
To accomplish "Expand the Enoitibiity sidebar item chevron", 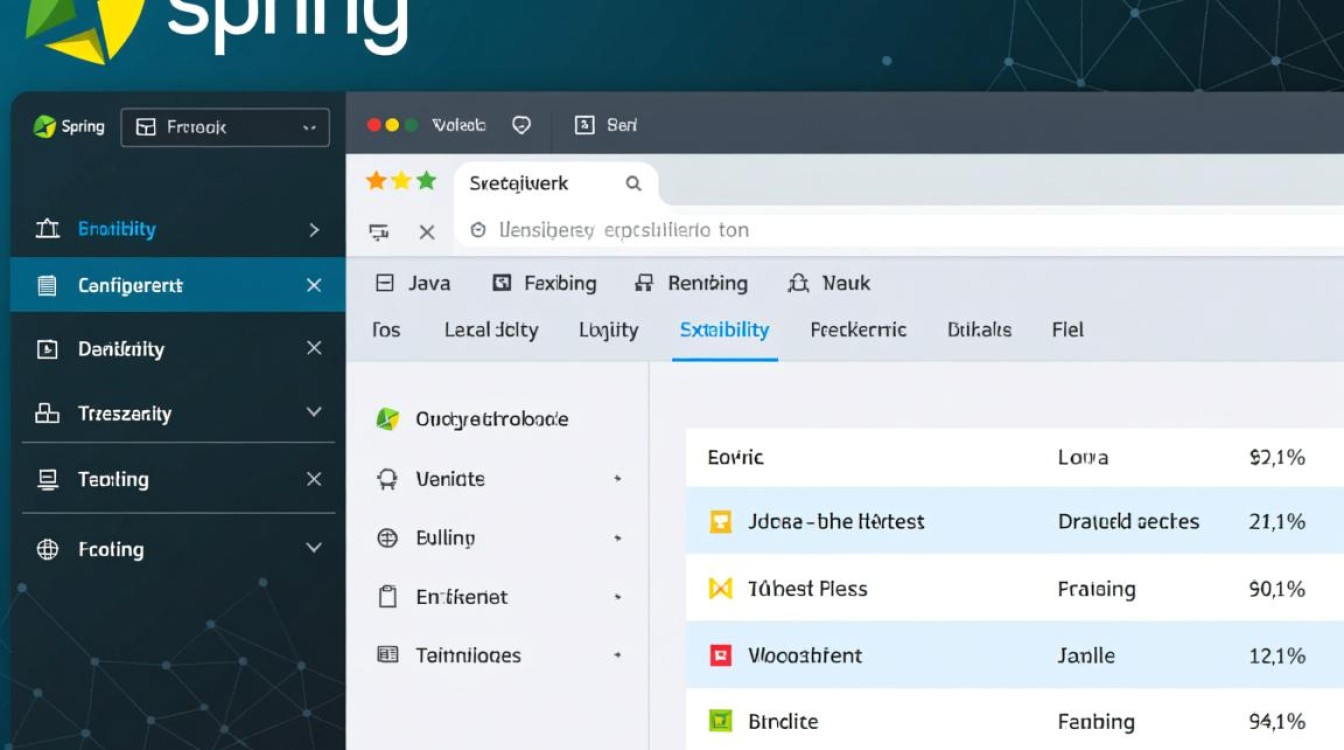I will (313, 230).
